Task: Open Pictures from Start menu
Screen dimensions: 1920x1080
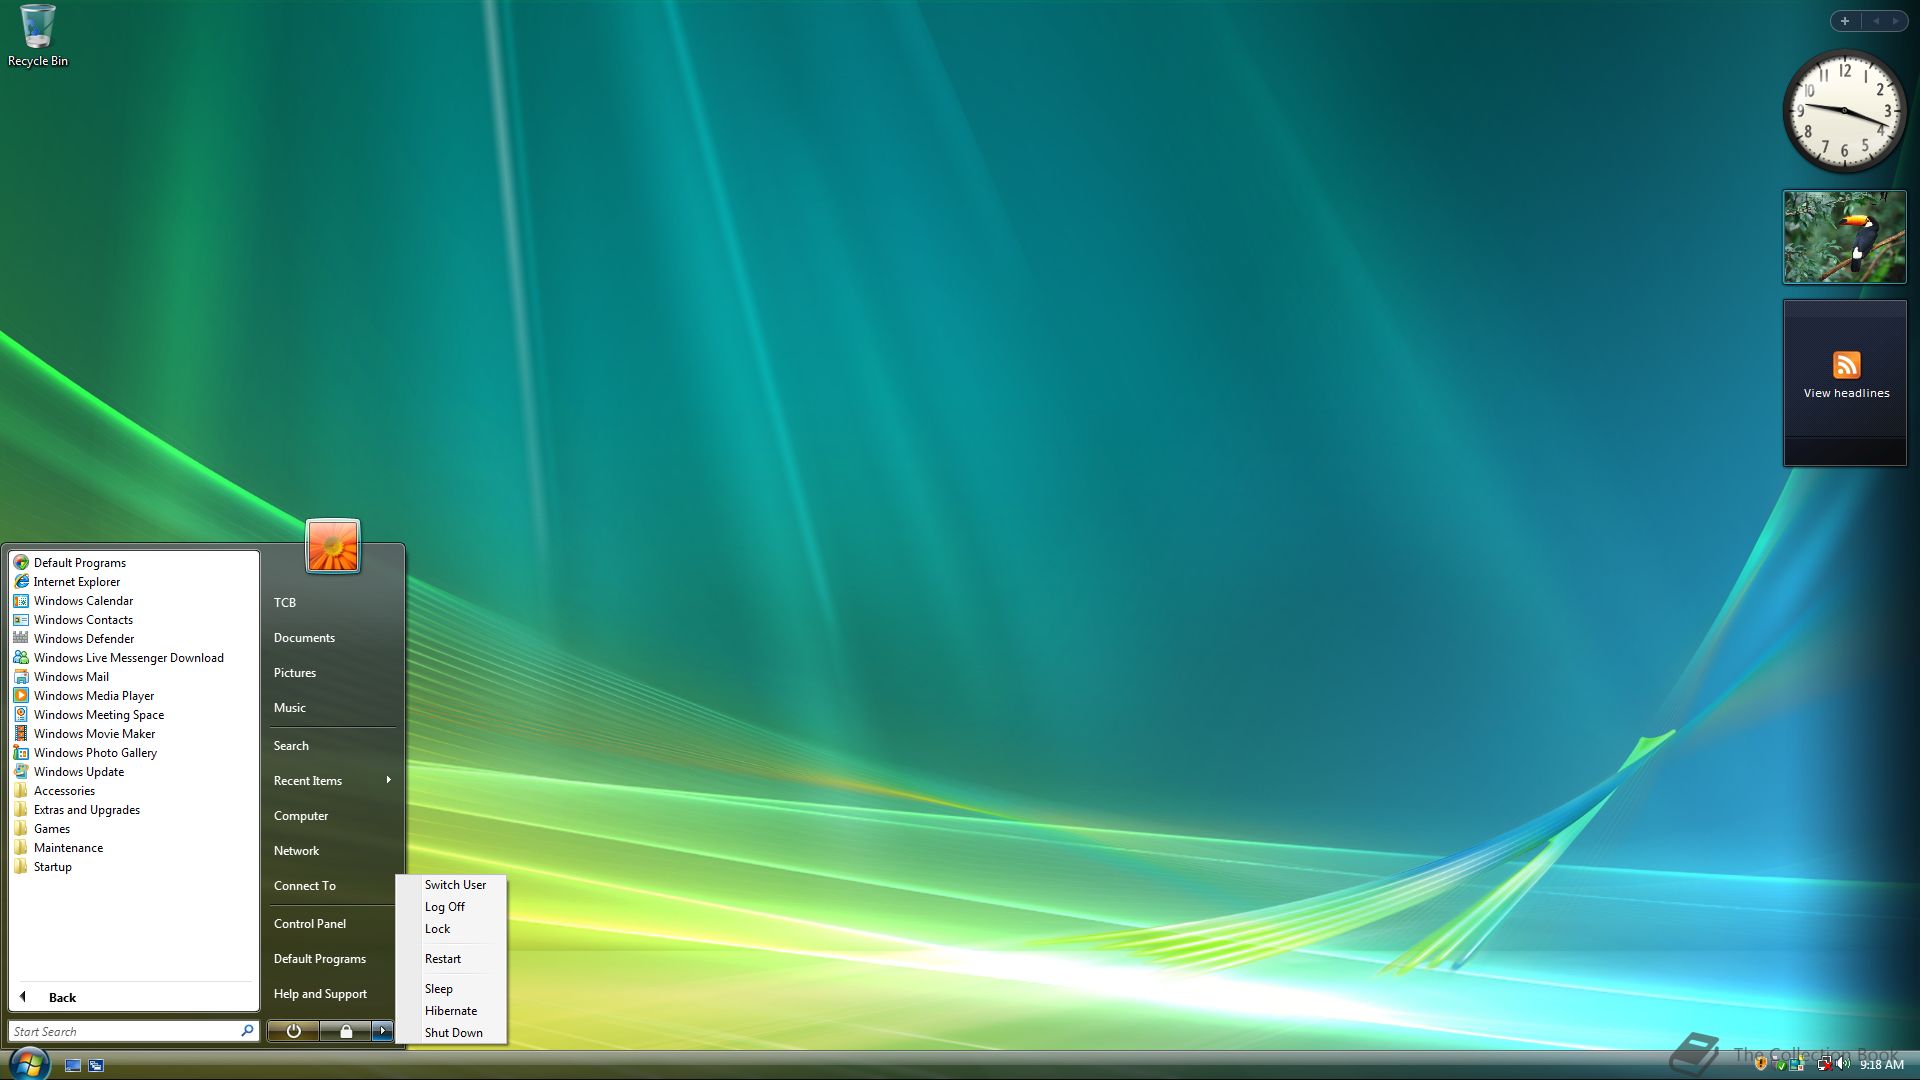Action: click(x=295, y=673)
